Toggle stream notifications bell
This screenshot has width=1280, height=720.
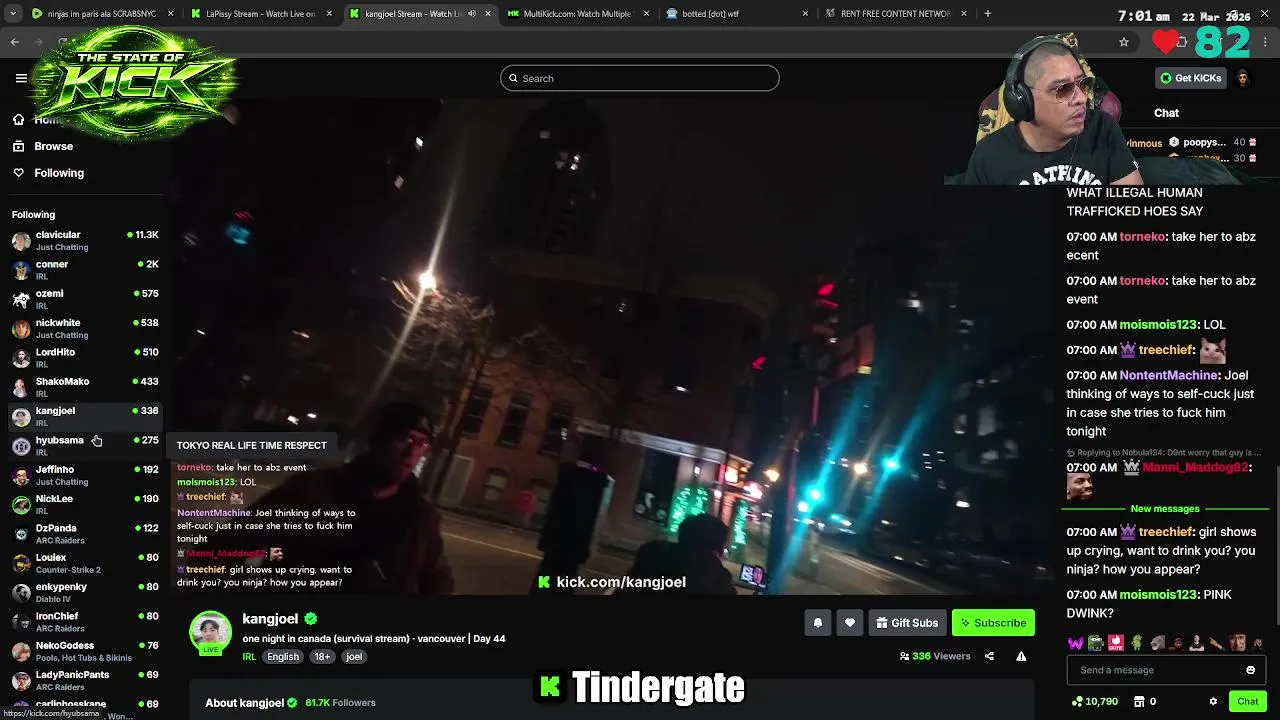(x=818, y=623)
